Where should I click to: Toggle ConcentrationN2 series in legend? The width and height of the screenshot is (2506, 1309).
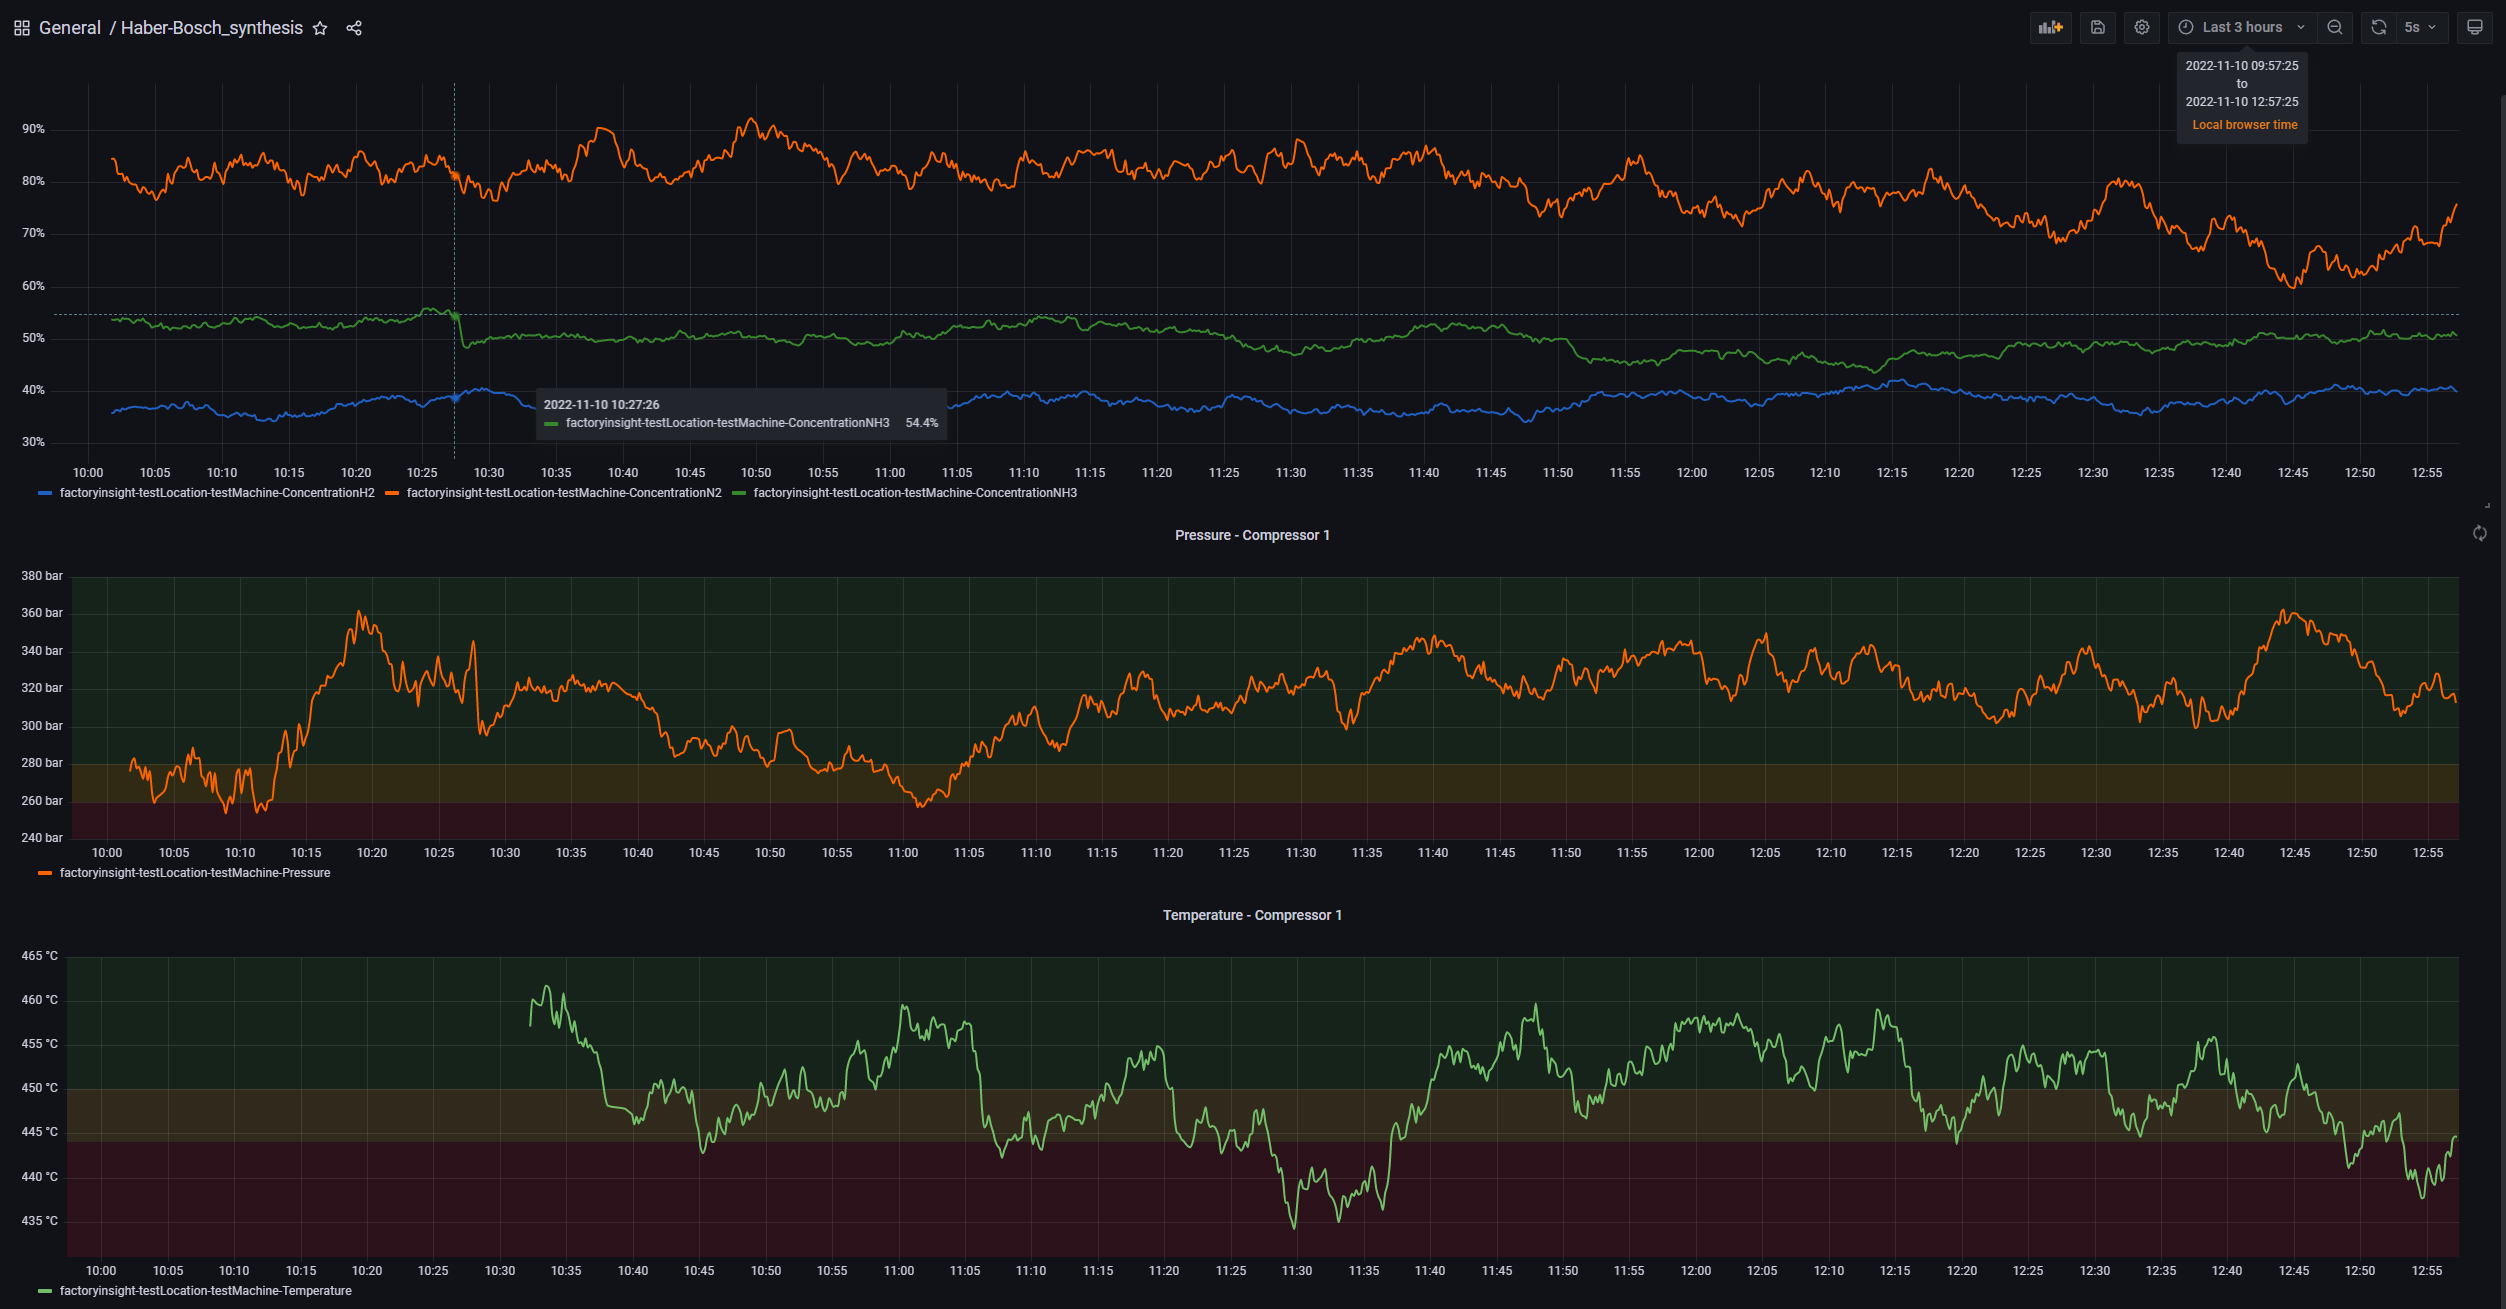tap(563, 493)
